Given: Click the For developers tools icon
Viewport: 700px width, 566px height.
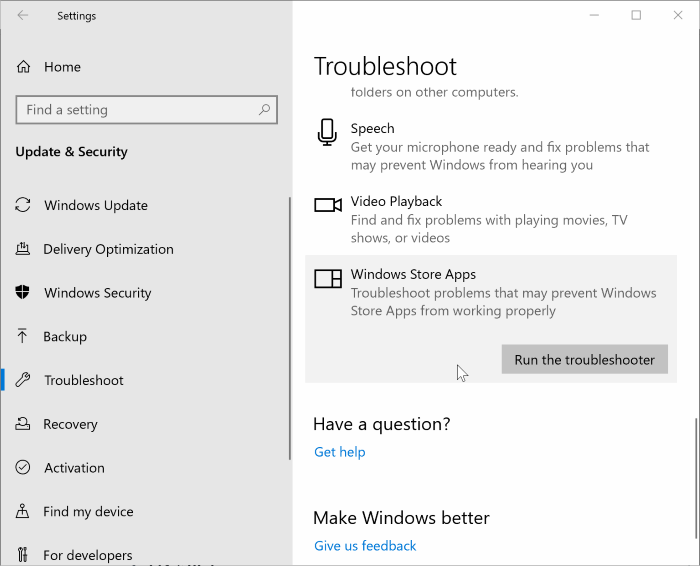Looking at the screenshot, I should 23,554.
